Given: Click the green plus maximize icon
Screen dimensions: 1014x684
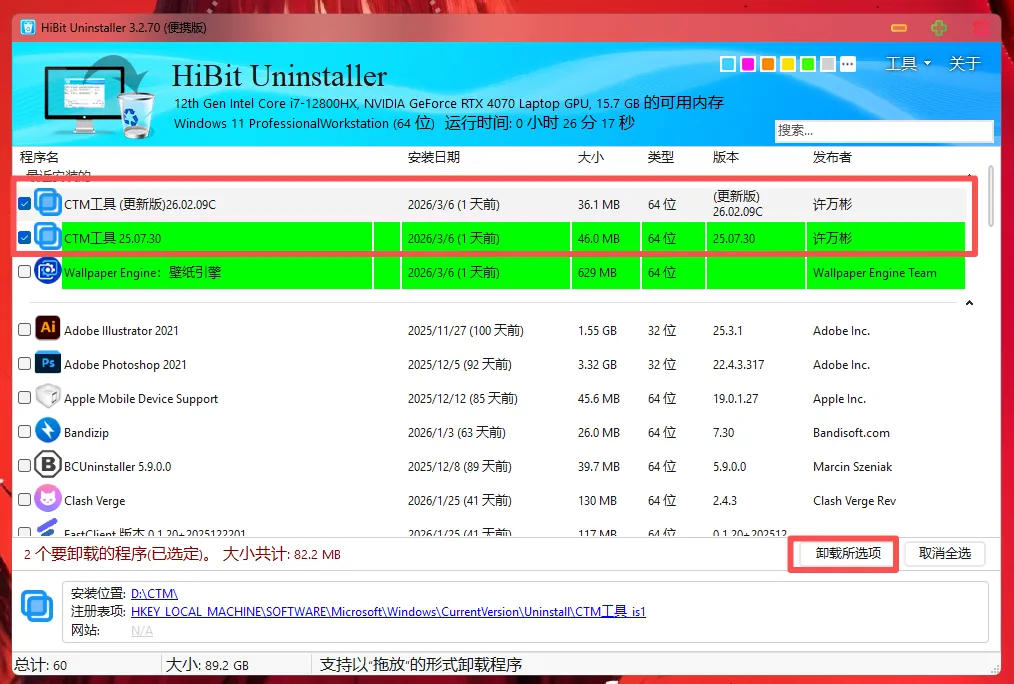Looking at the screenshot, I should [939, 28].
